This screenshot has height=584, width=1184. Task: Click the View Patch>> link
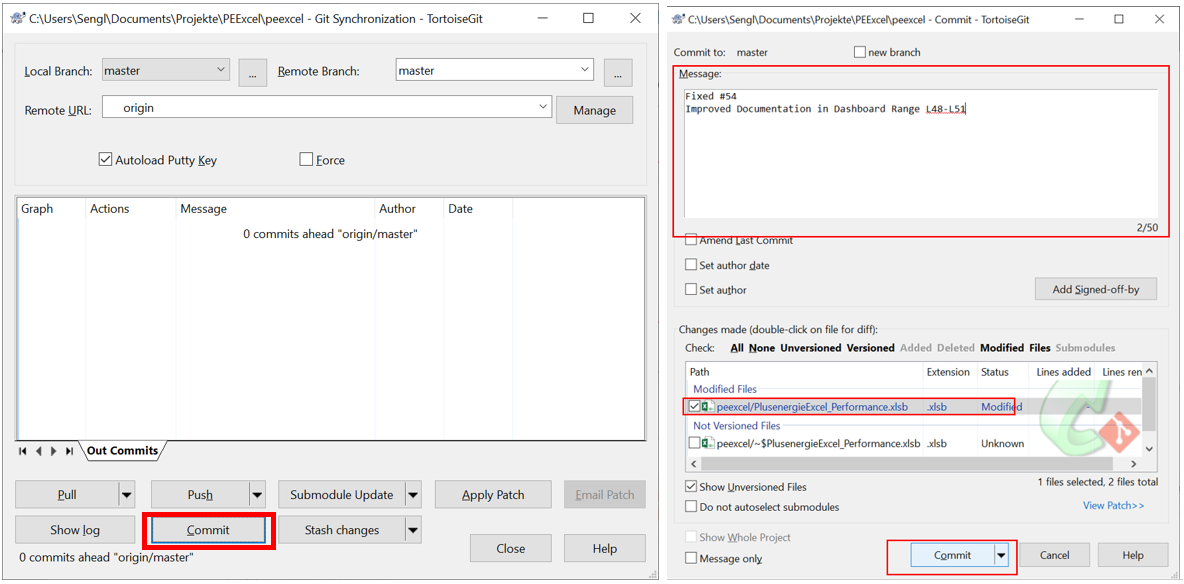[1114, 505]
